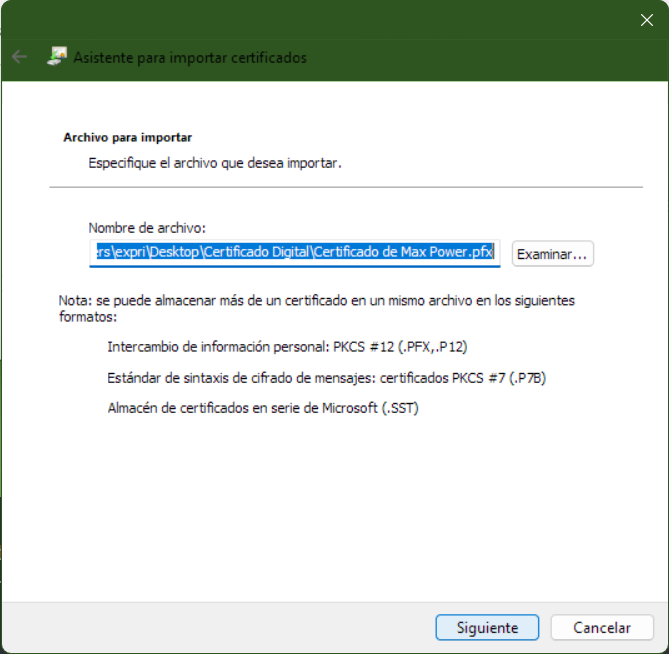Place cursor on 'Desktop' in the file path
669x654 pixels.
pyautogui.click(x=177, y=253)
